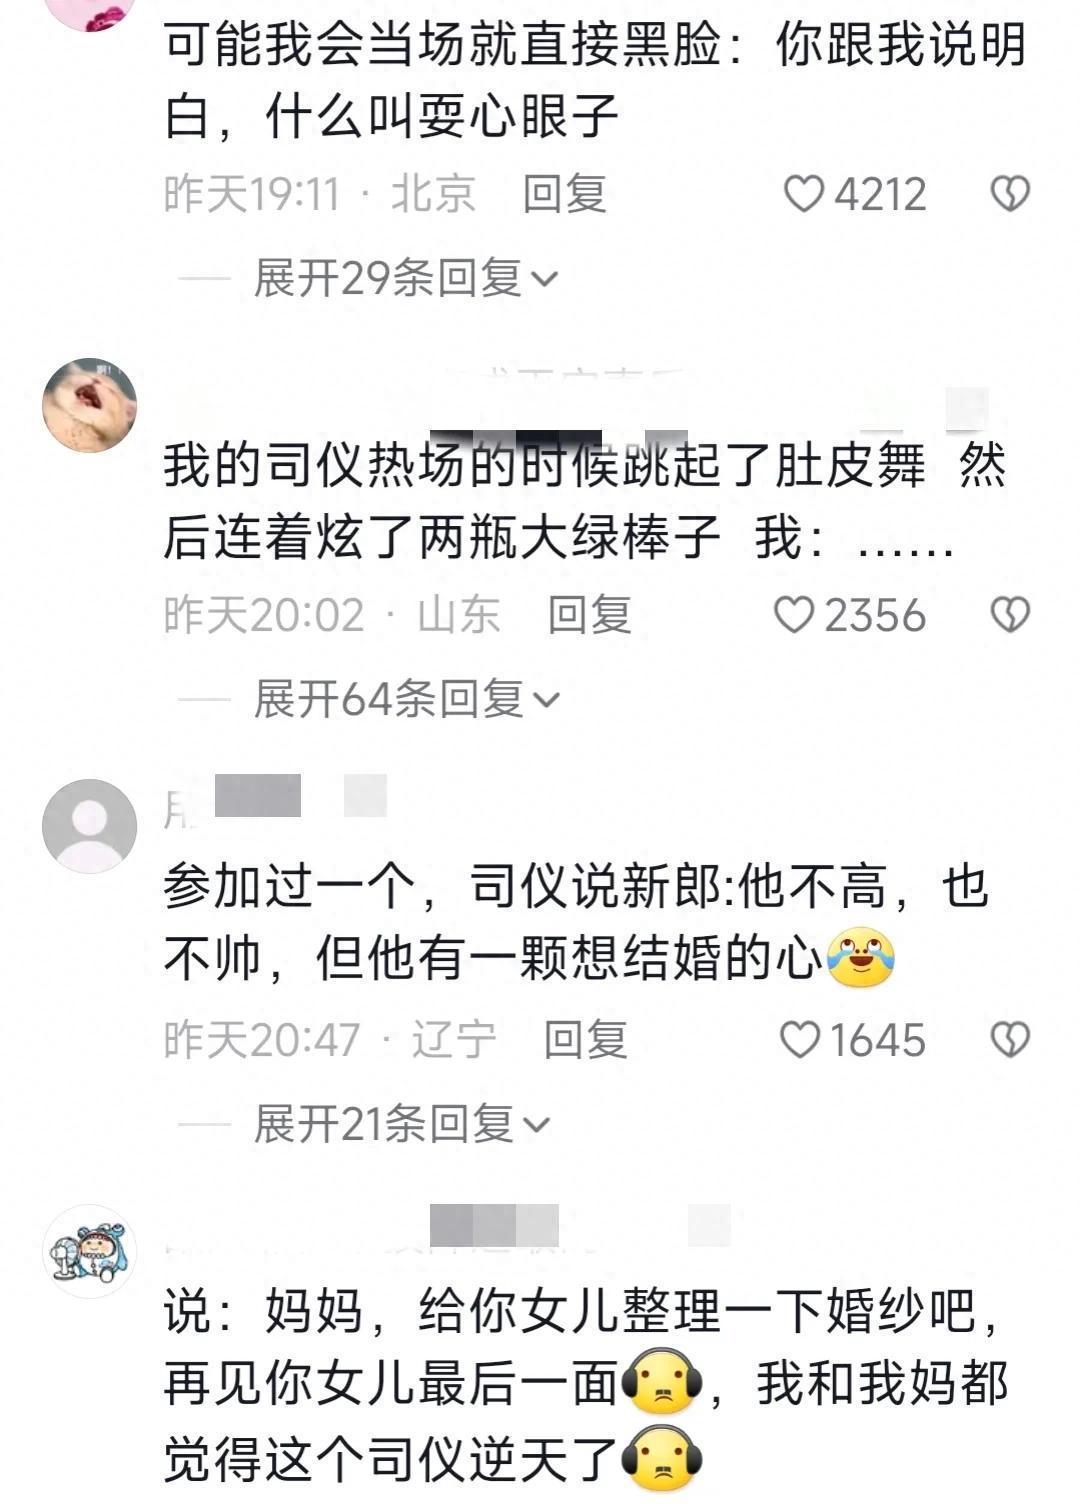Reply to the Shandong comment
1080x1504 pixels.
pos(590,615)
